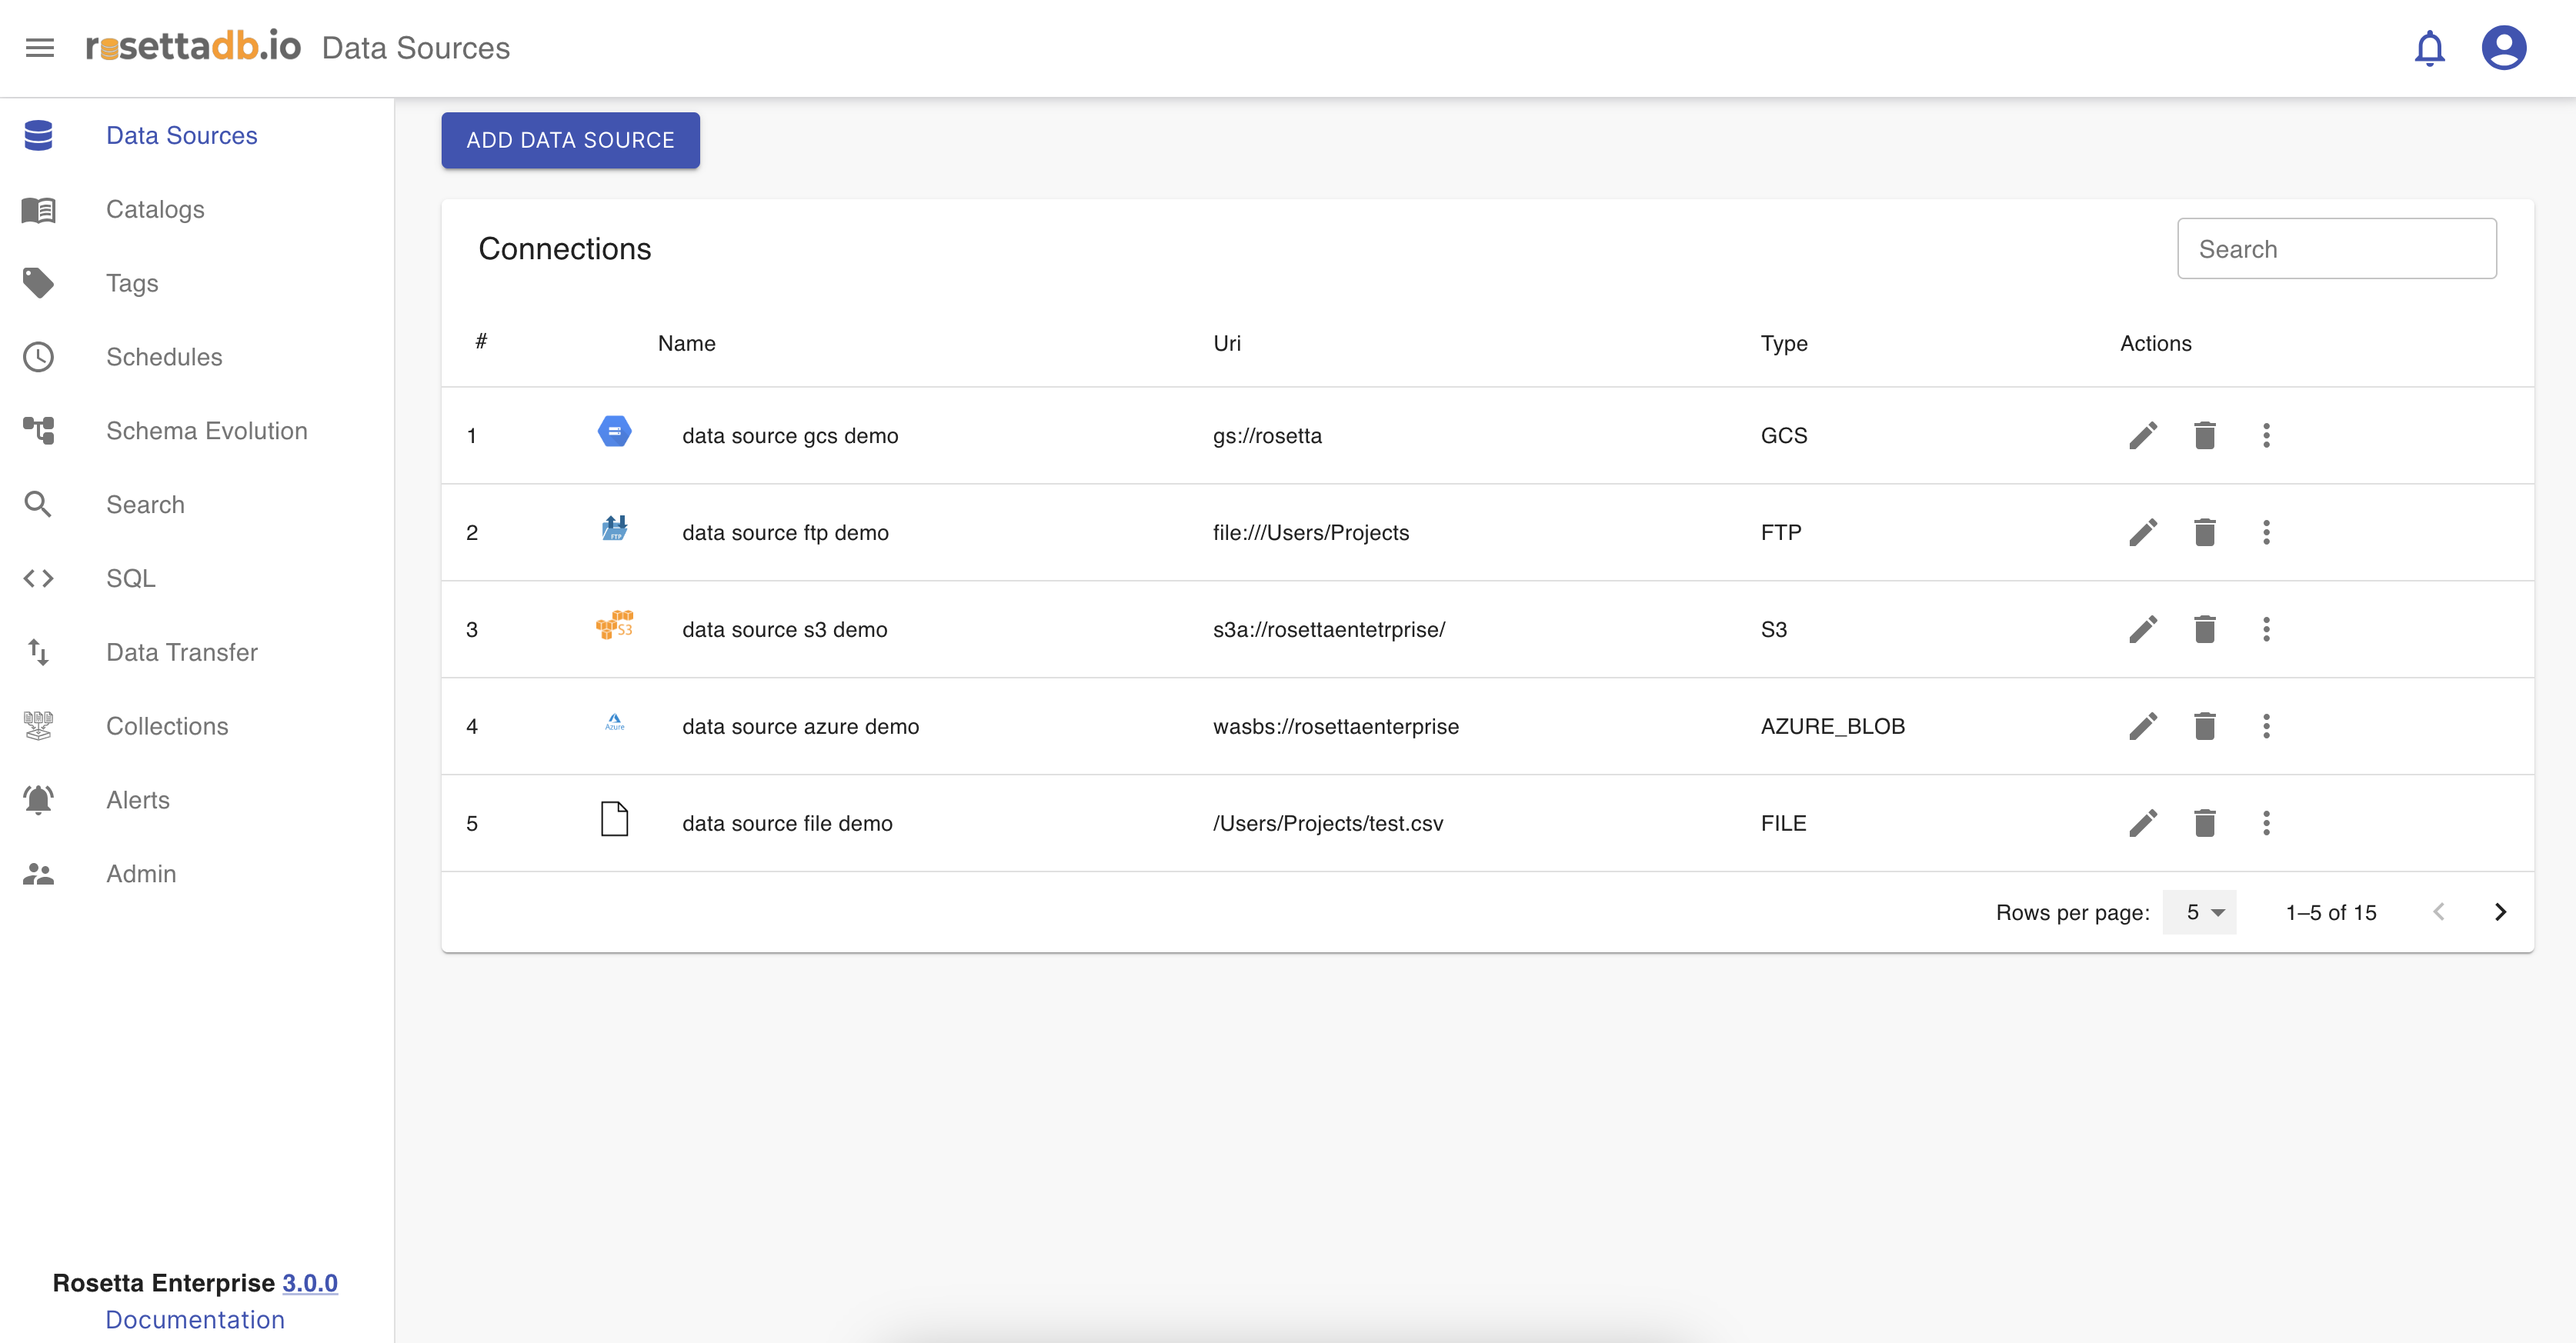
Task: Edit the gcs demo data source
Action: coord(2143,435)
